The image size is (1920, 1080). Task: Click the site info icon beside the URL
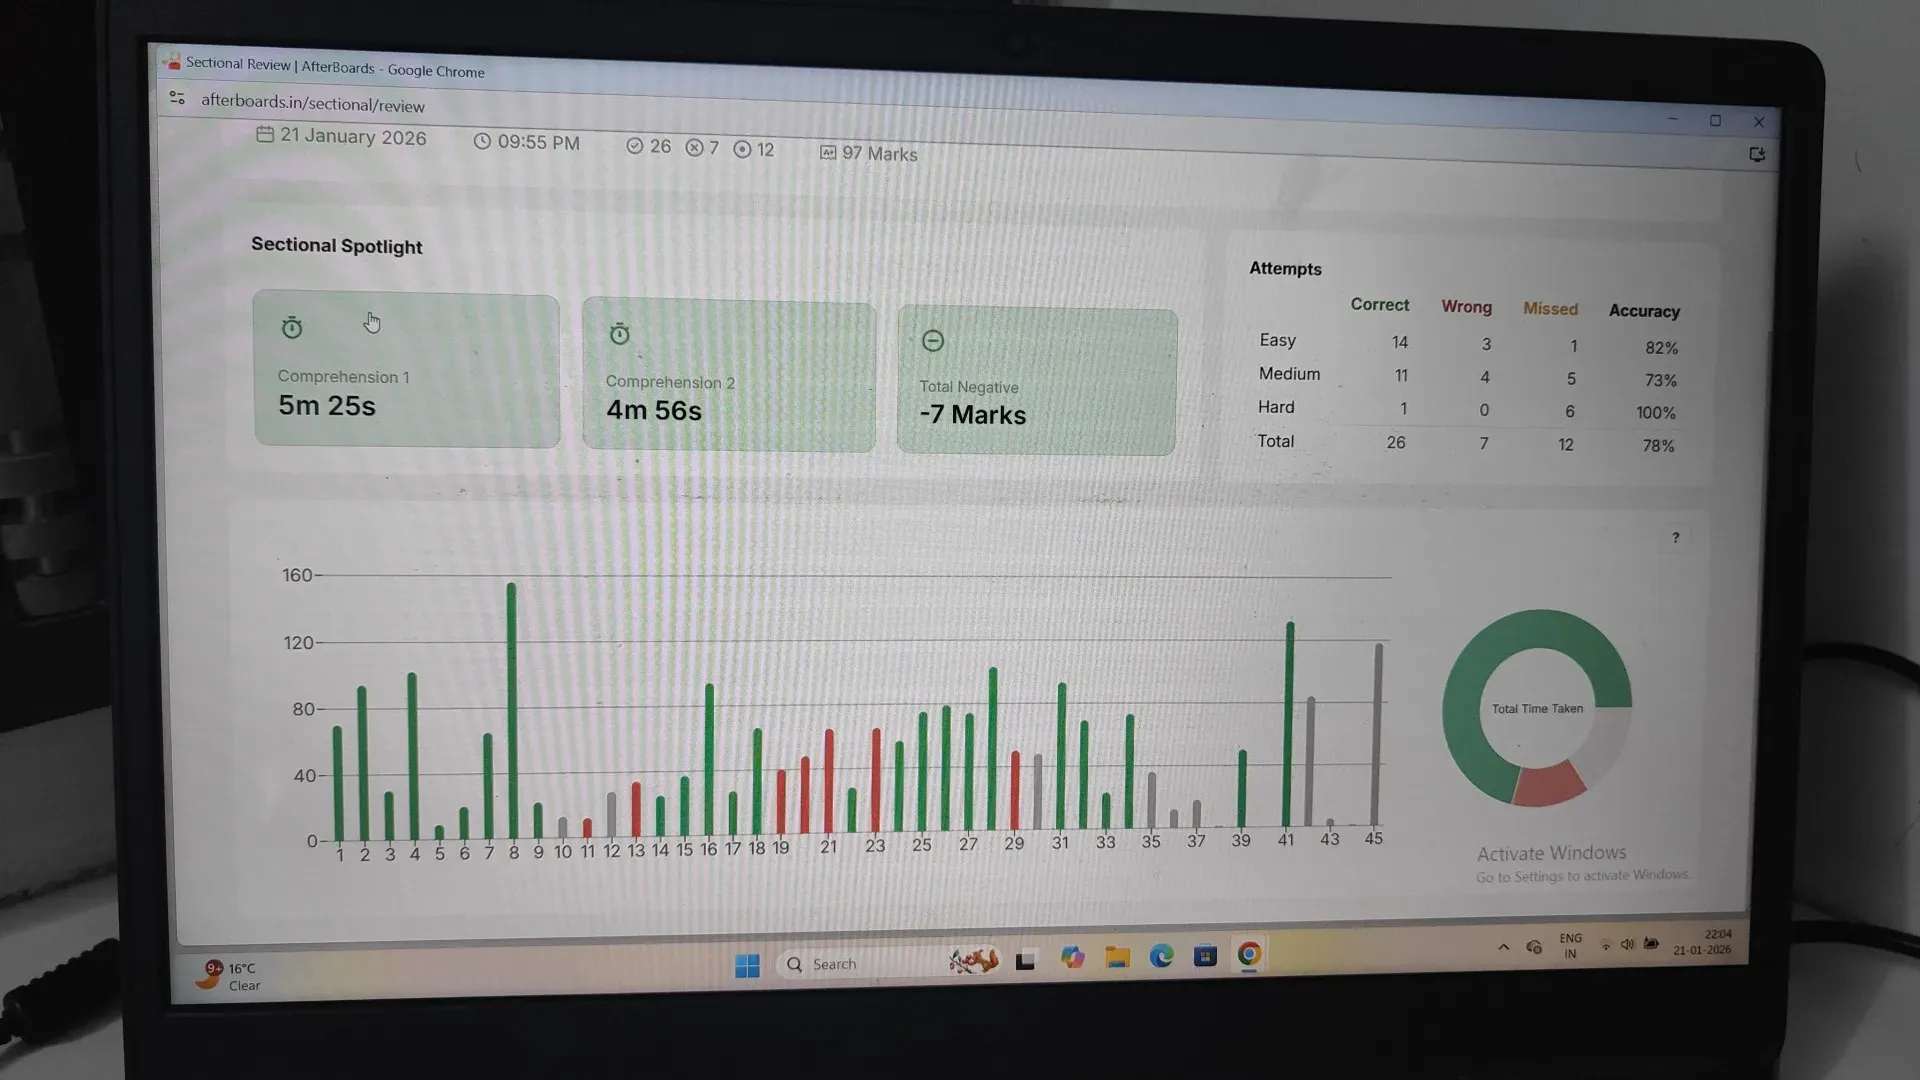pos(177,97)
